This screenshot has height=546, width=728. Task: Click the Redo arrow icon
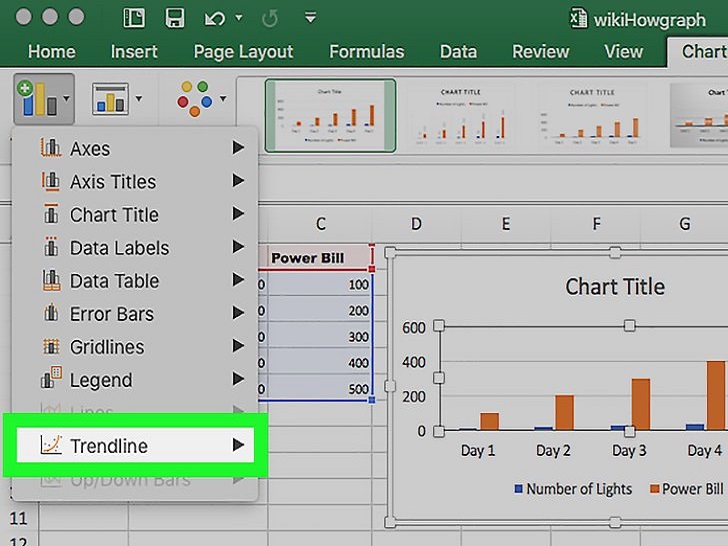pos(270,19)
